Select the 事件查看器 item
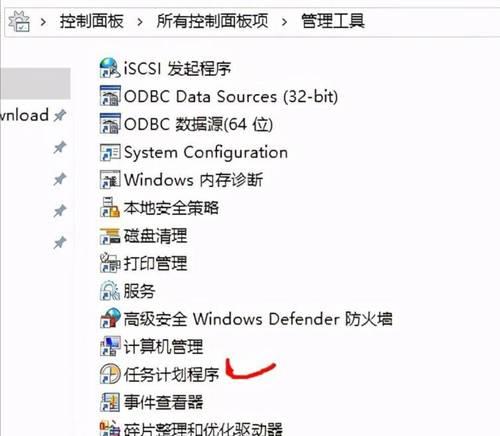Image resolution: width=500 pixels, height=436 pixels. click(x=151, y=402)
